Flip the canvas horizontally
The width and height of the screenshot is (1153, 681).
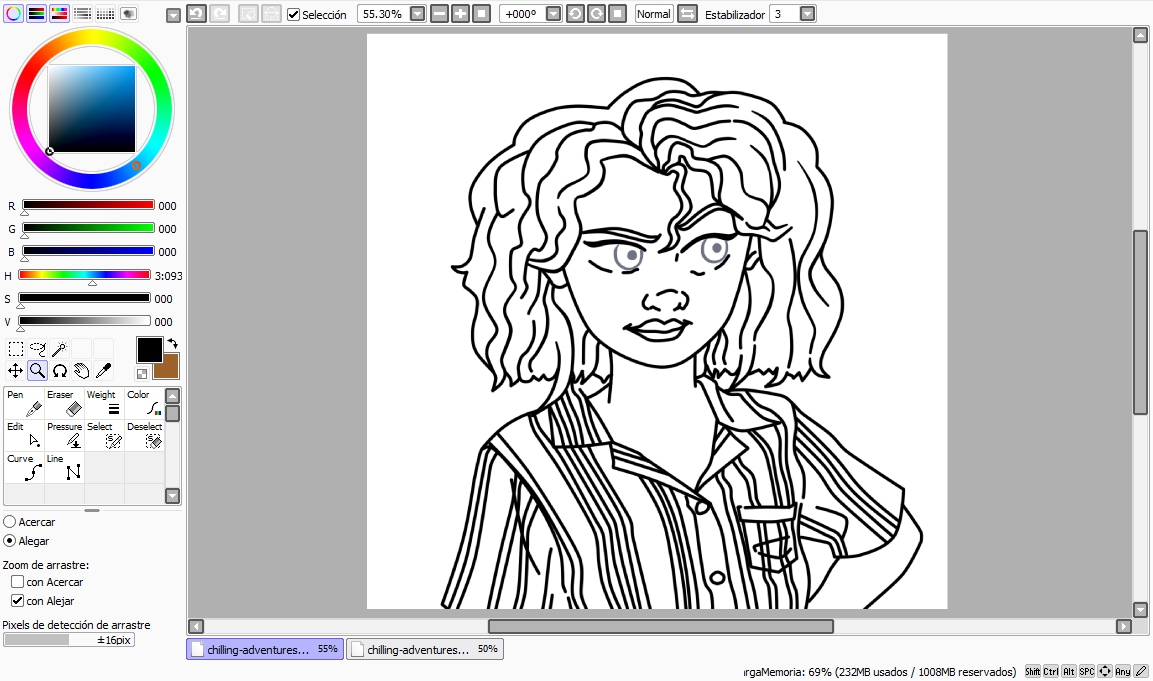point(687,13)
